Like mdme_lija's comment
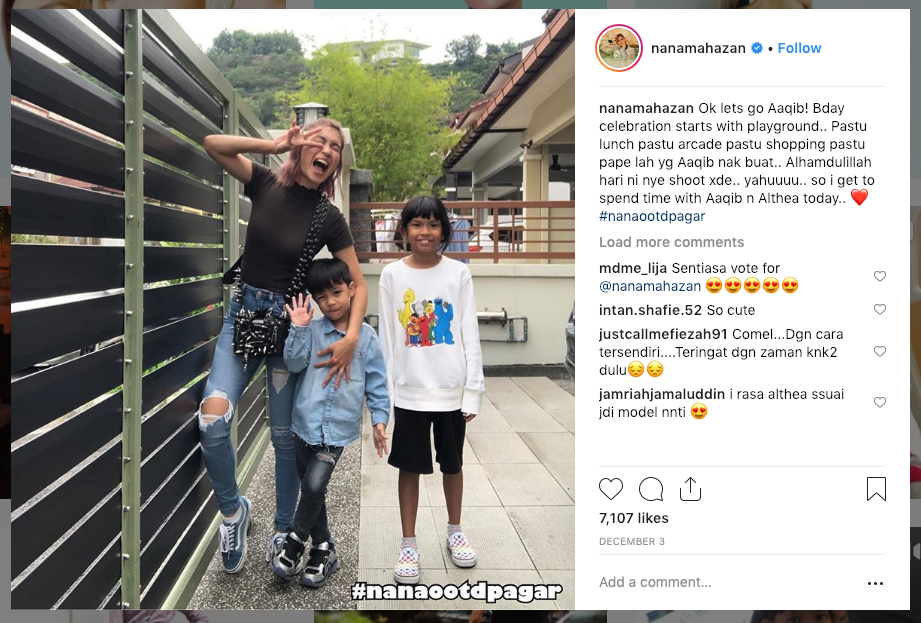Screen dimensions: 921x623 (x=879, y=276)
